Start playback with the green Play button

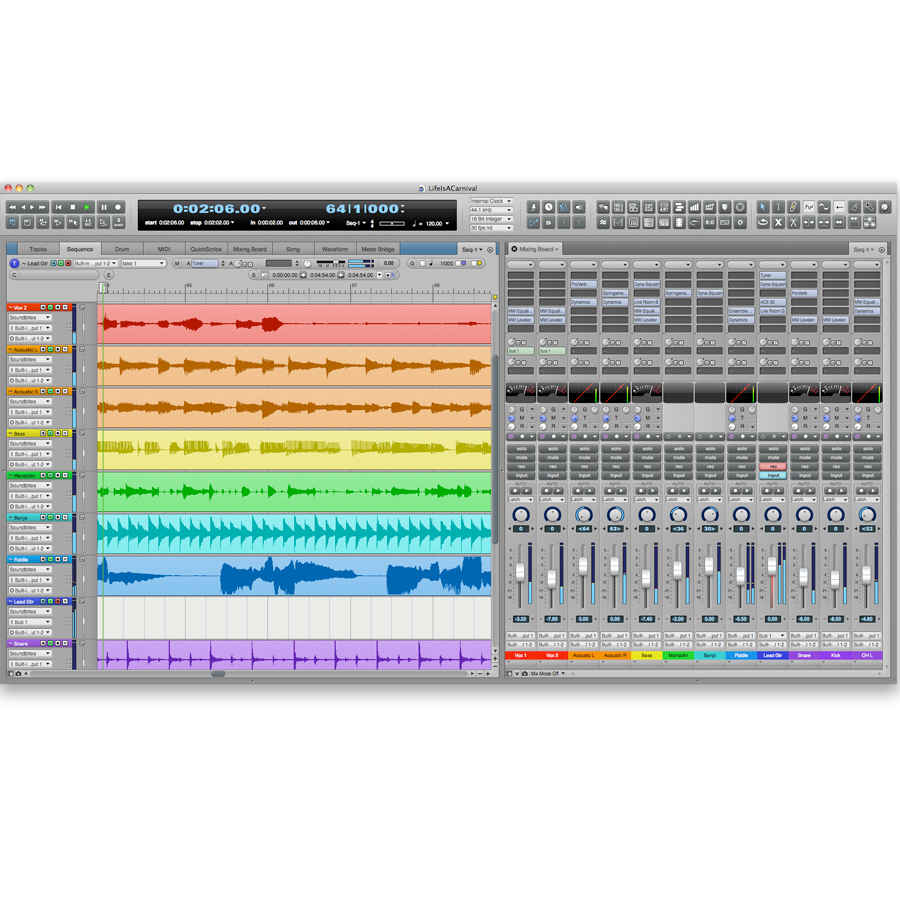pyautogui.click(x=87, y=207)
